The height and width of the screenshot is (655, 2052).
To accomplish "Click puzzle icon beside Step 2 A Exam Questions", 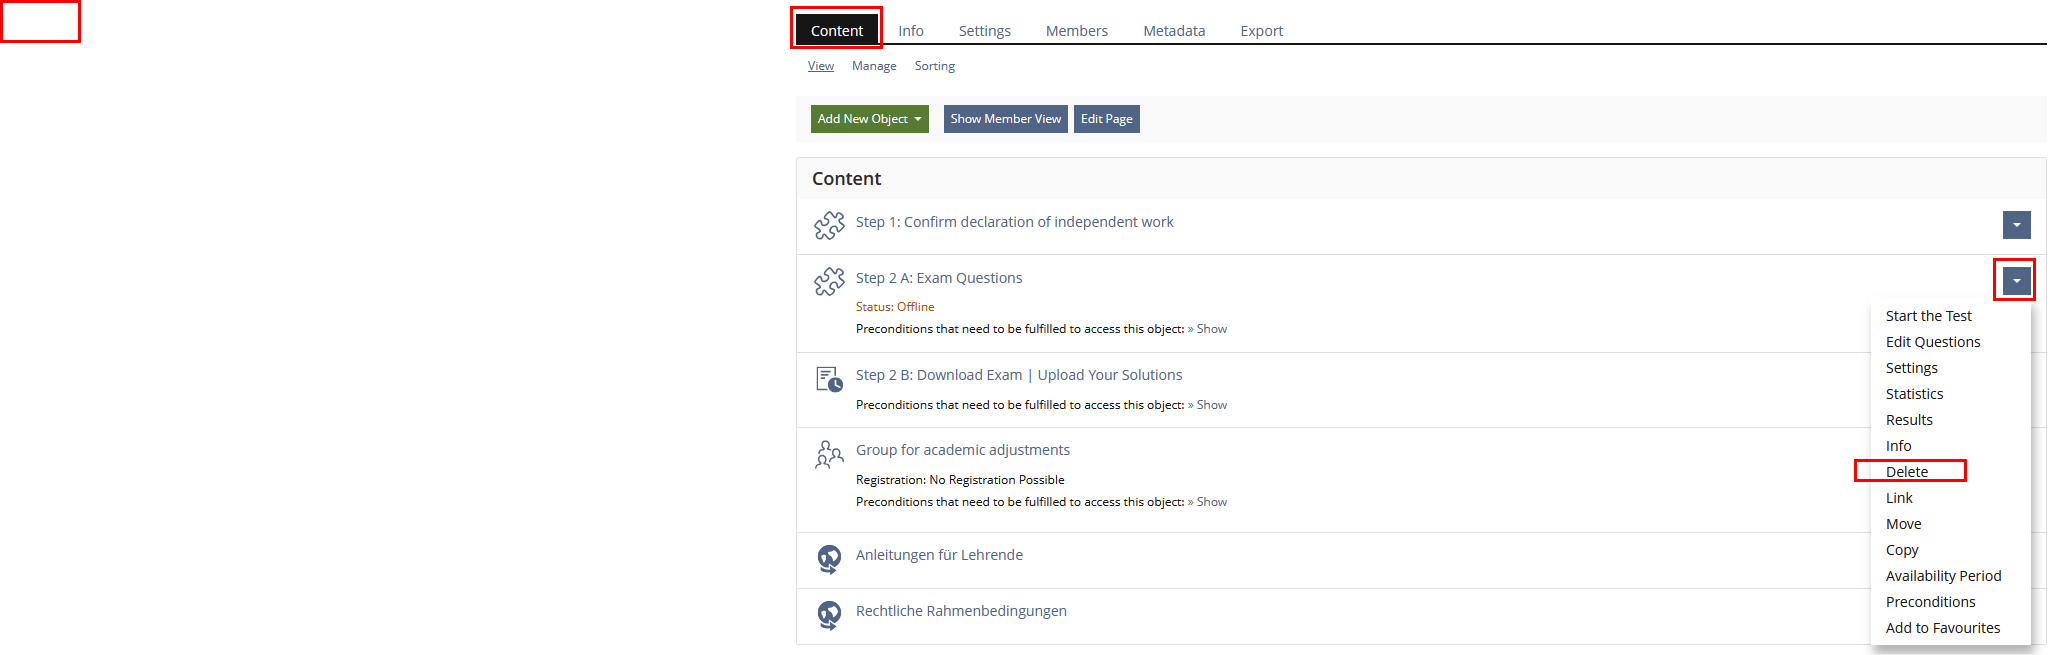I will click(829, 281).
